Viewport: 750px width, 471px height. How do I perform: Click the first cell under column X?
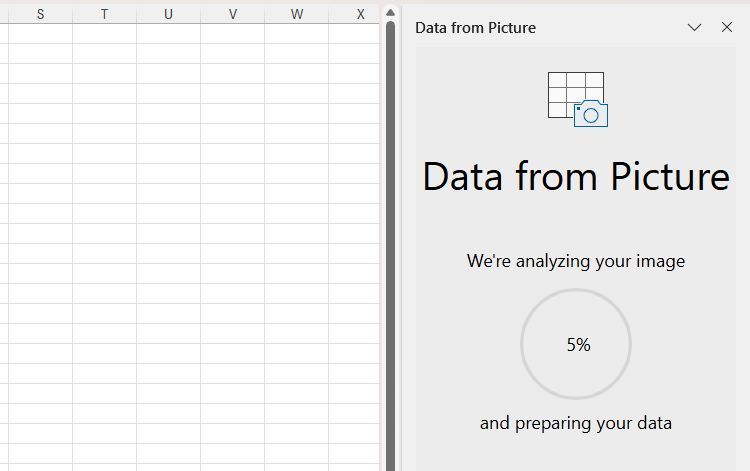(x=355, y=33)
